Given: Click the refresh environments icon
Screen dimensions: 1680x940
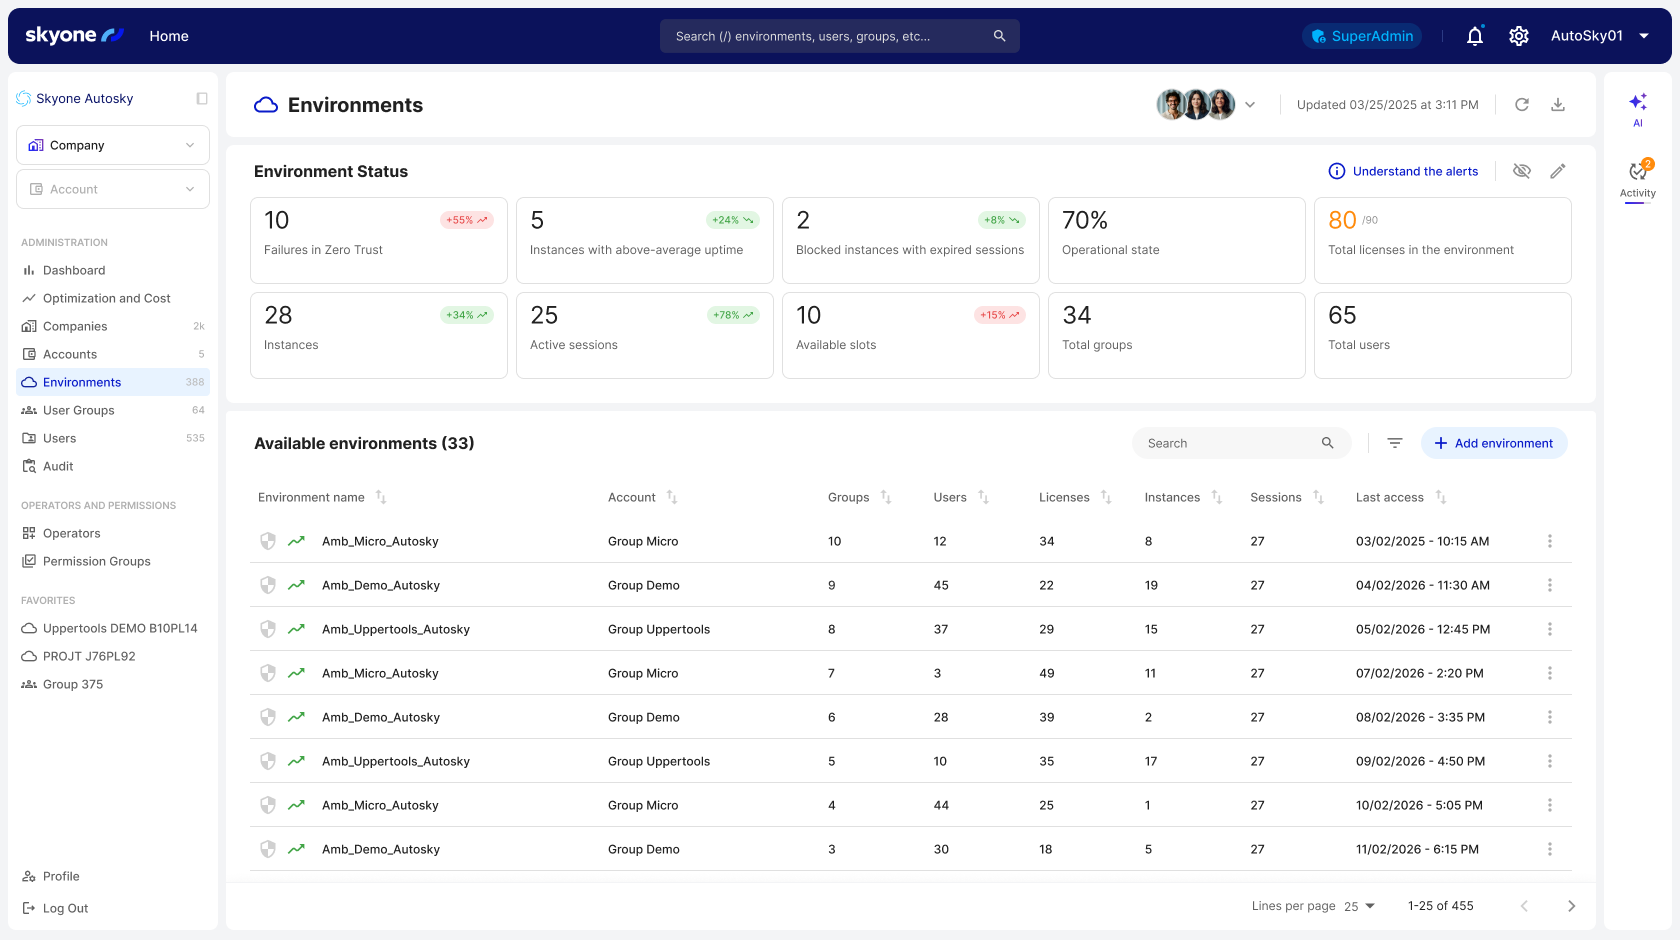Looking at the screenshot, I should (x=1521, y=105).
